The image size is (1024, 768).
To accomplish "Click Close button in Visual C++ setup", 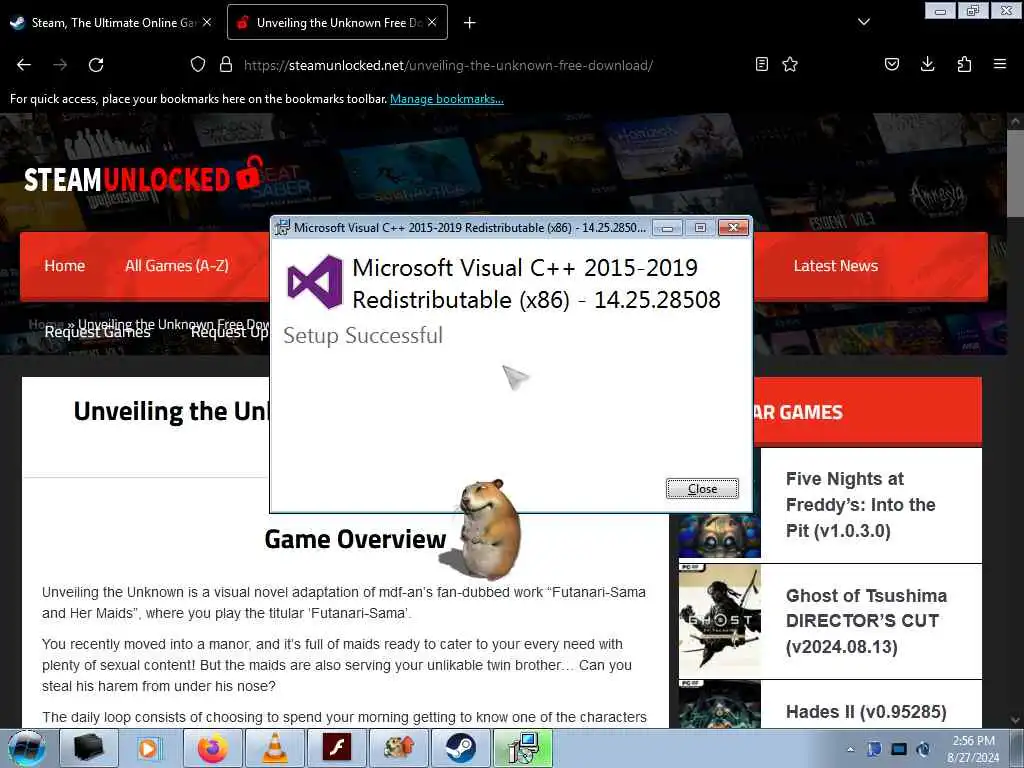I will pos(702,488).
